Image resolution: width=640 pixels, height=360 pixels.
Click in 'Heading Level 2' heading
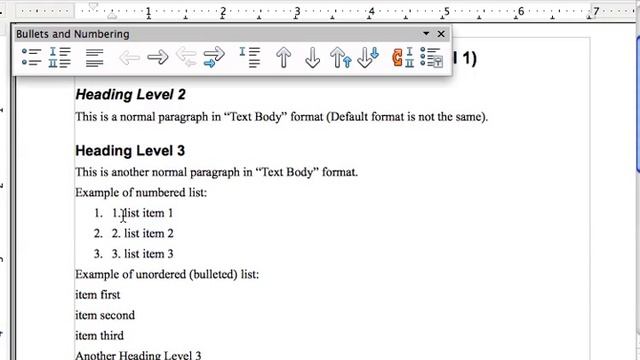(x=130, y=94)
